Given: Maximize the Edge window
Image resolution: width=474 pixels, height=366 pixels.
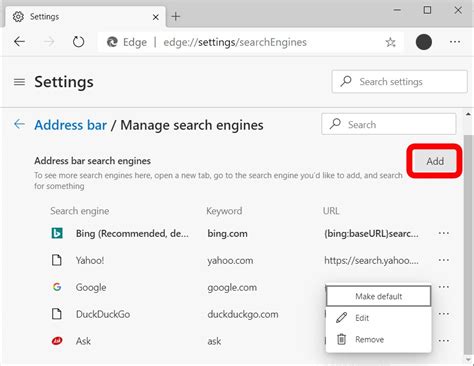Looking at the screenshot, I should (427, 10).
